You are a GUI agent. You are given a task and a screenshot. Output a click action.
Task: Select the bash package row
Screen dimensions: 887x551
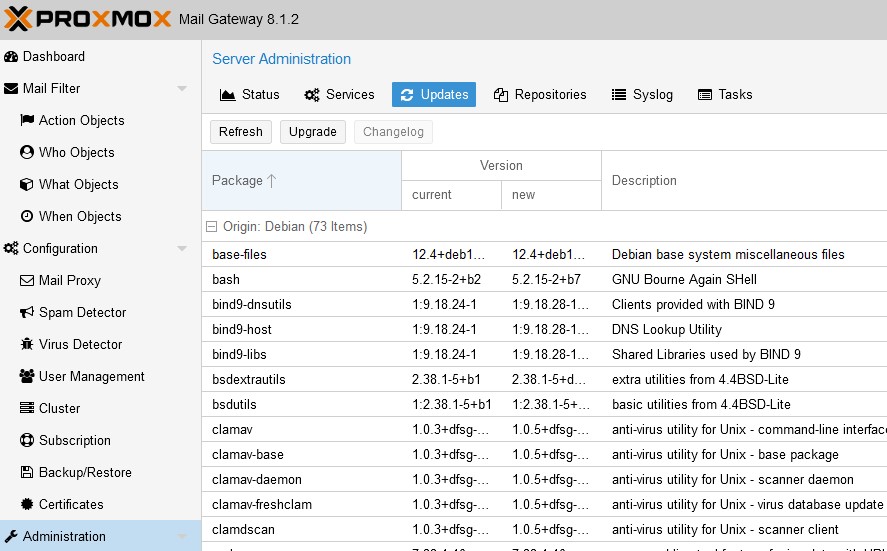(544, 279)
